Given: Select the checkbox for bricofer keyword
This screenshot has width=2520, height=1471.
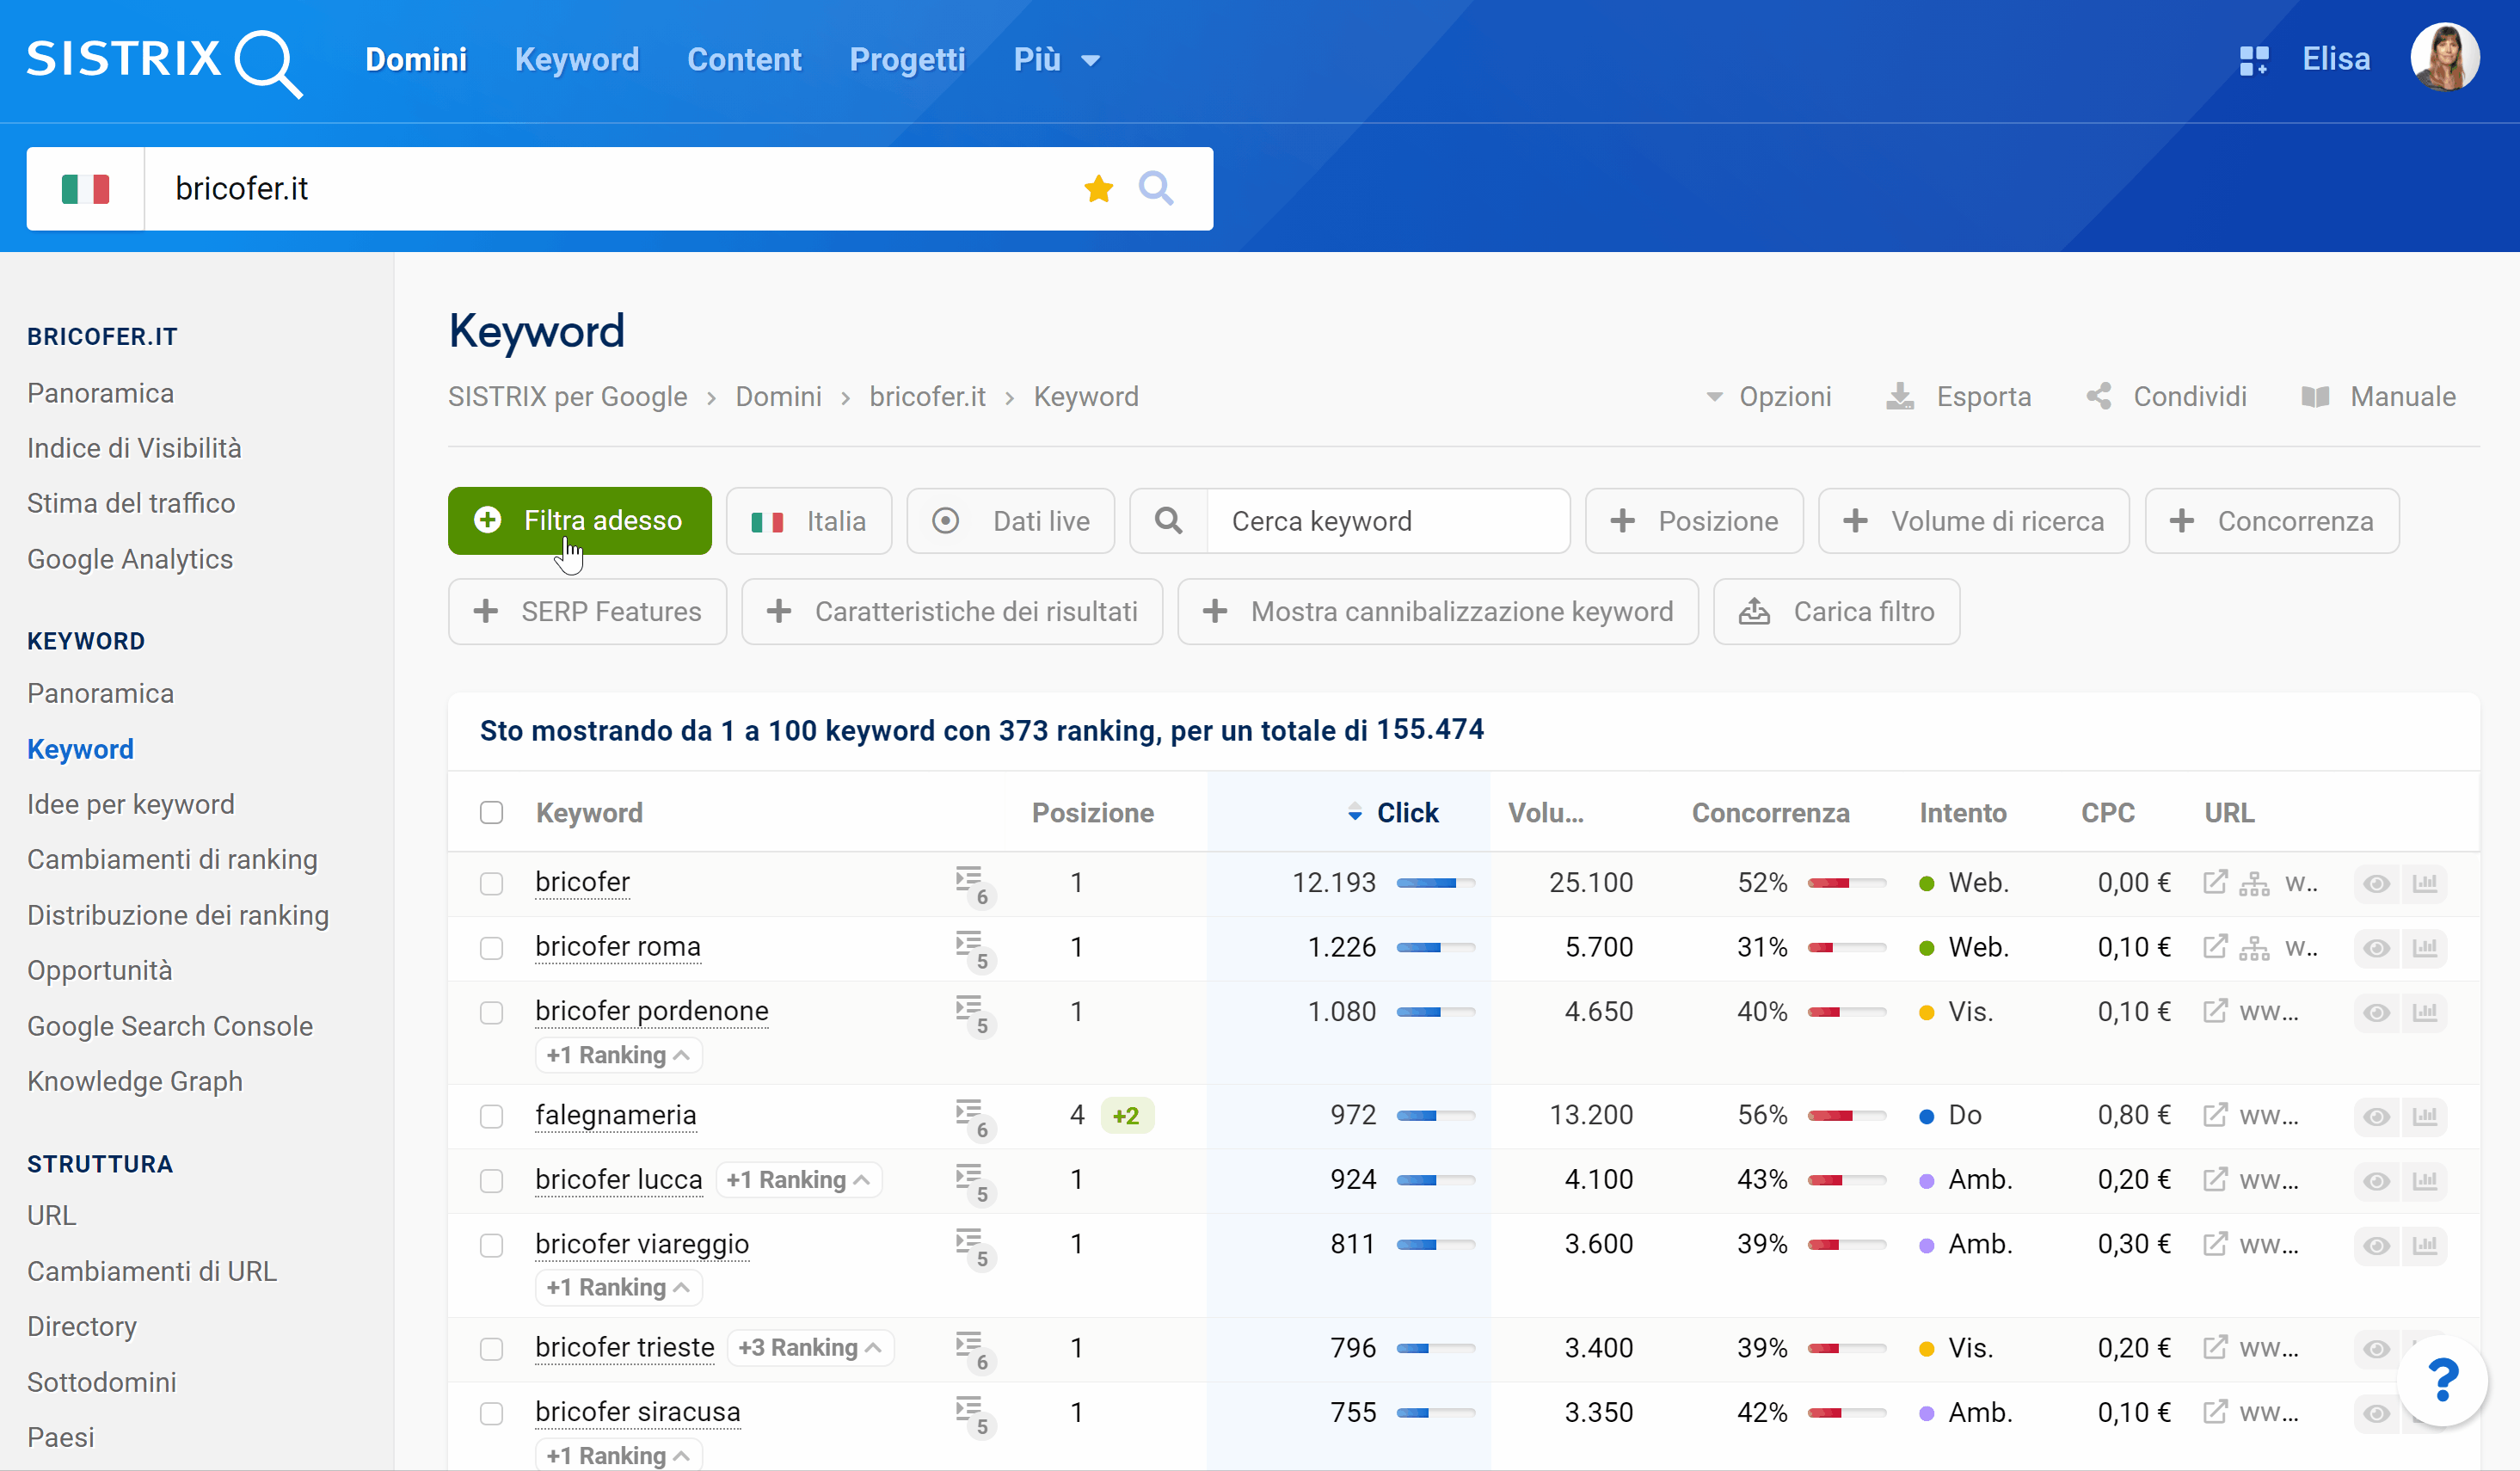Looking at the screenshot, I should (491, 883).
